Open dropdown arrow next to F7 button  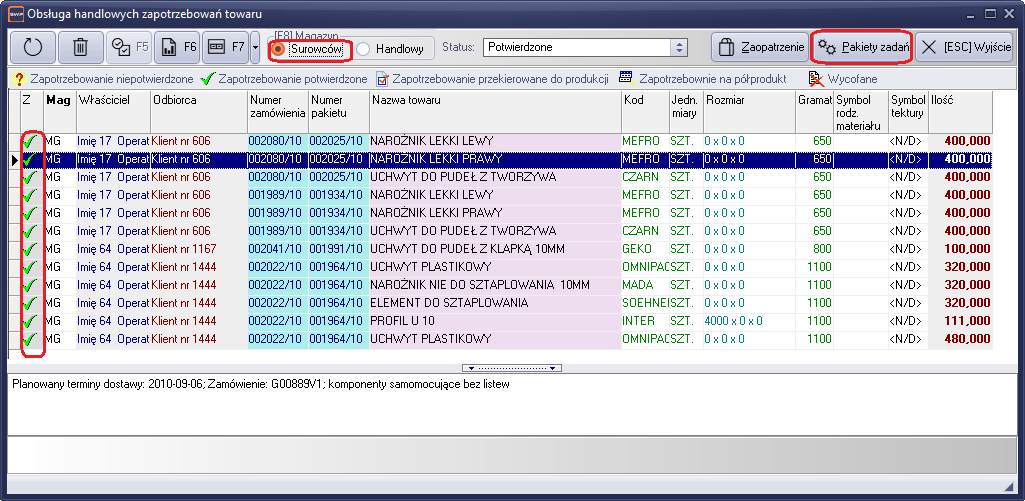pyautogui.click(x=256, y=47)
